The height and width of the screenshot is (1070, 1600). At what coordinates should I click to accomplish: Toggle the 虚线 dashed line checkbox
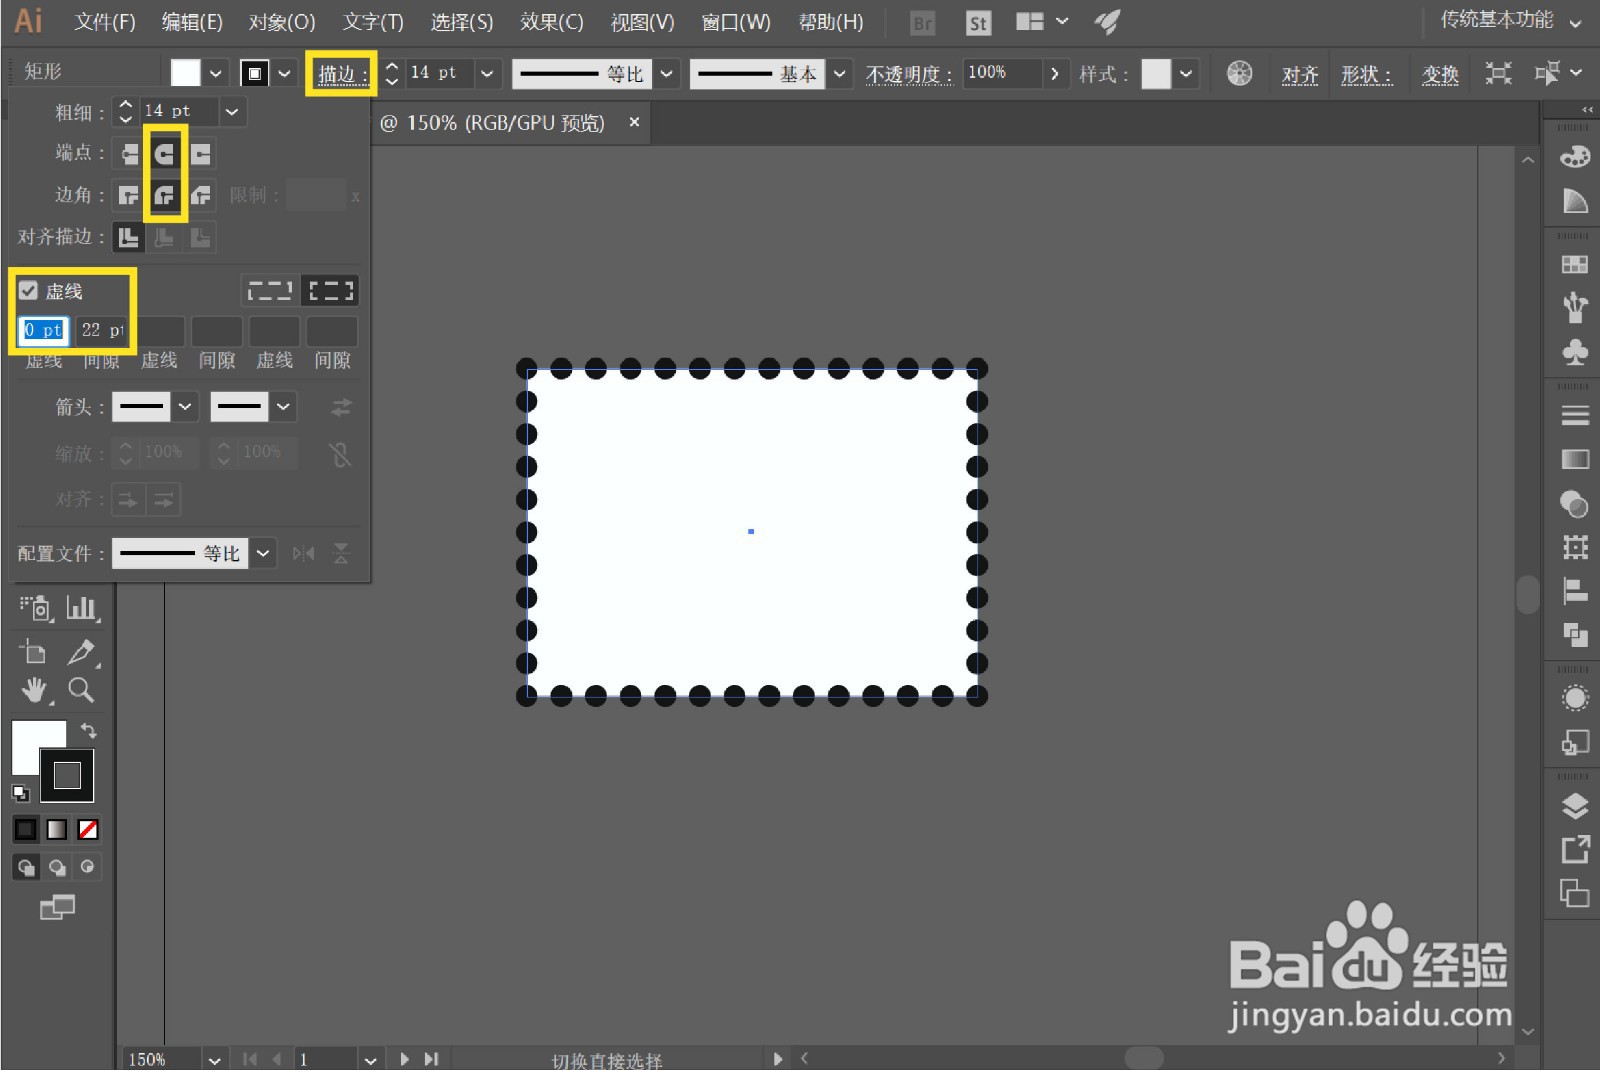28,291
